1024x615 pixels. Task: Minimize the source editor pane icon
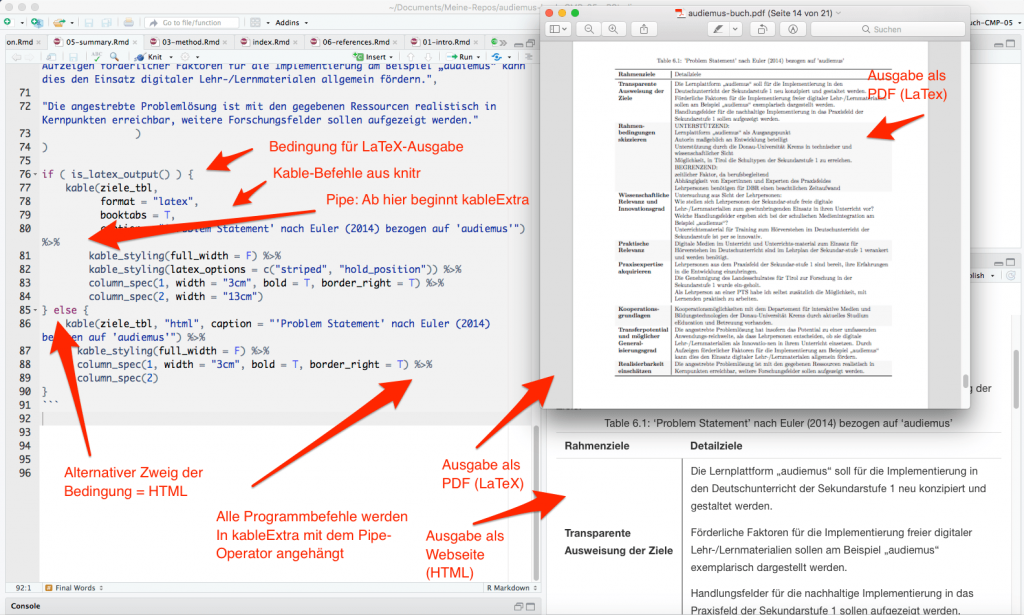pyautogui.click(x=519, y=44)
